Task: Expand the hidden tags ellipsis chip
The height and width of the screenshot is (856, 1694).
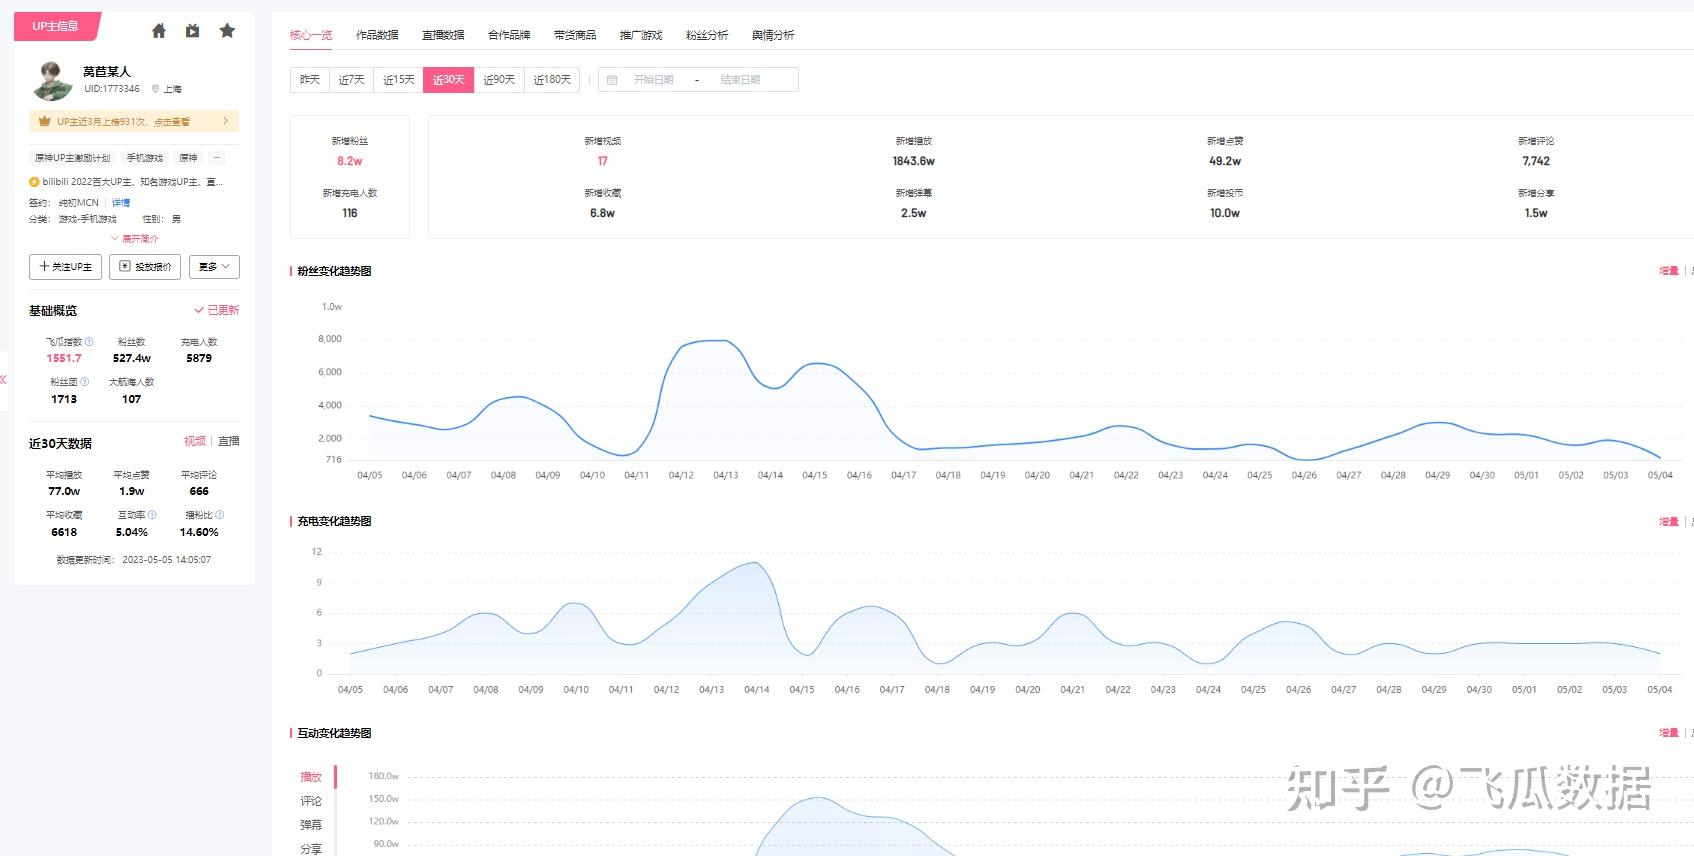Action: [x=217, y=158]
